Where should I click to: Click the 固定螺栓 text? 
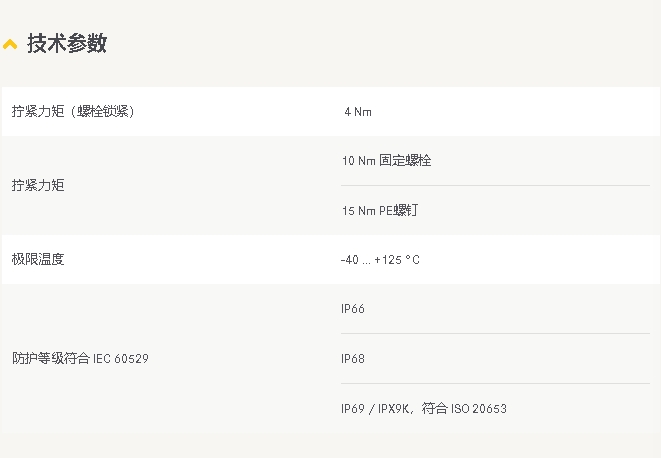405,161
